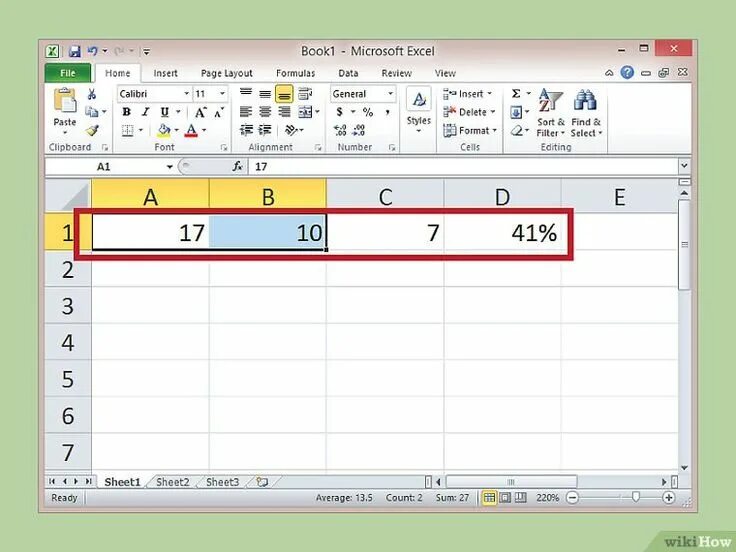736x552 pixels.
Task: Open the Calibri font name dropdown
Action: 186,94
